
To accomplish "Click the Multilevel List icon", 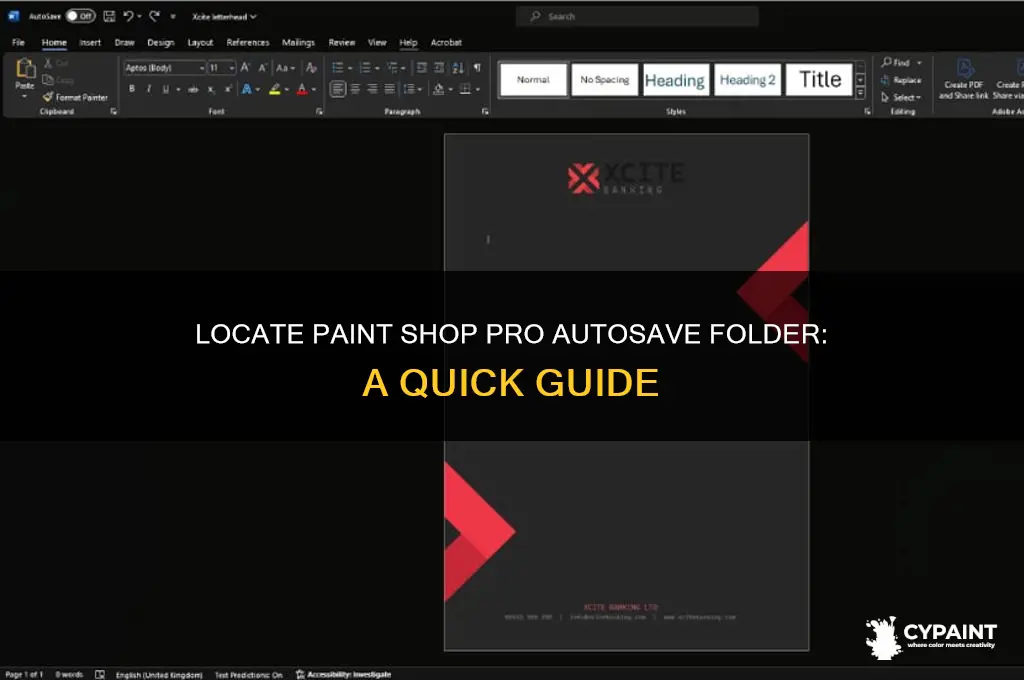I will (392, 67).
